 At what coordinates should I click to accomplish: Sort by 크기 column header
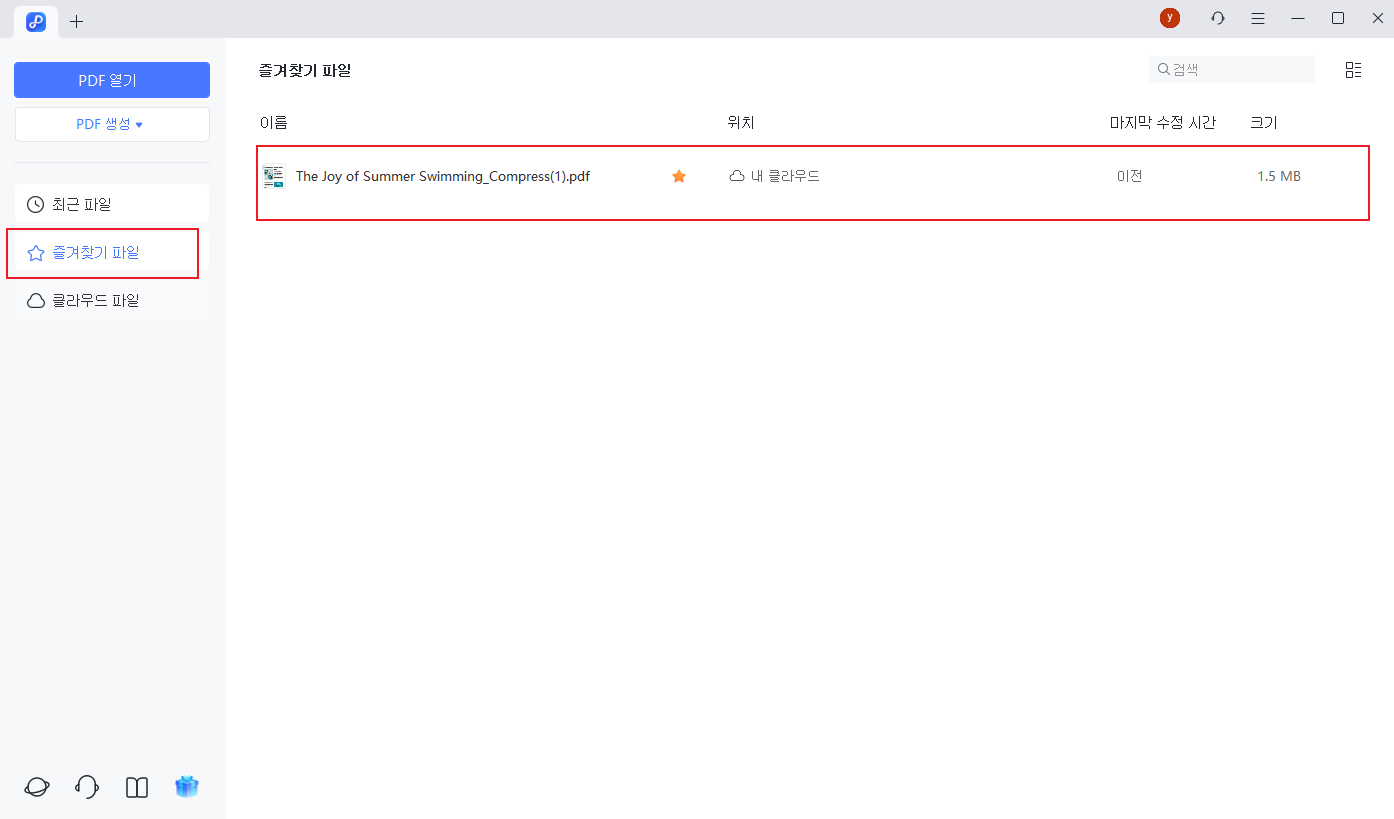[x=1263, y=122]
